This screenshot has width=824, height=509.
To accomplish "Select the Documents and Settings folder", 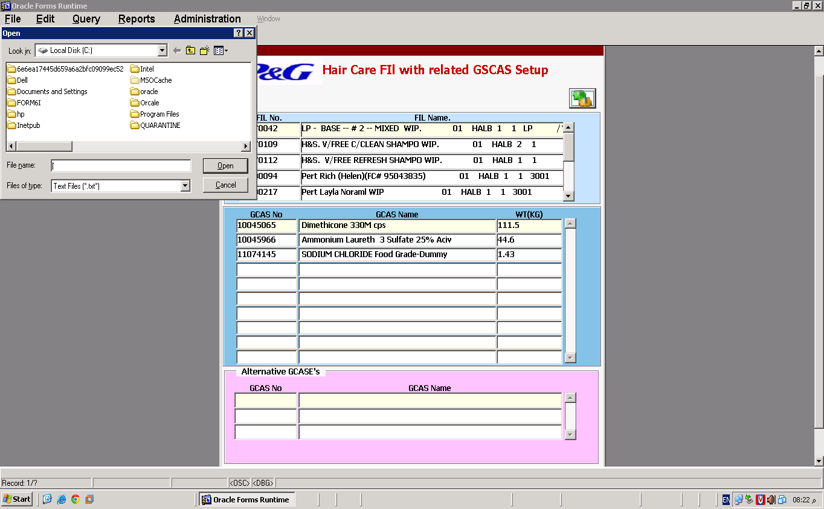I will 47,91.
